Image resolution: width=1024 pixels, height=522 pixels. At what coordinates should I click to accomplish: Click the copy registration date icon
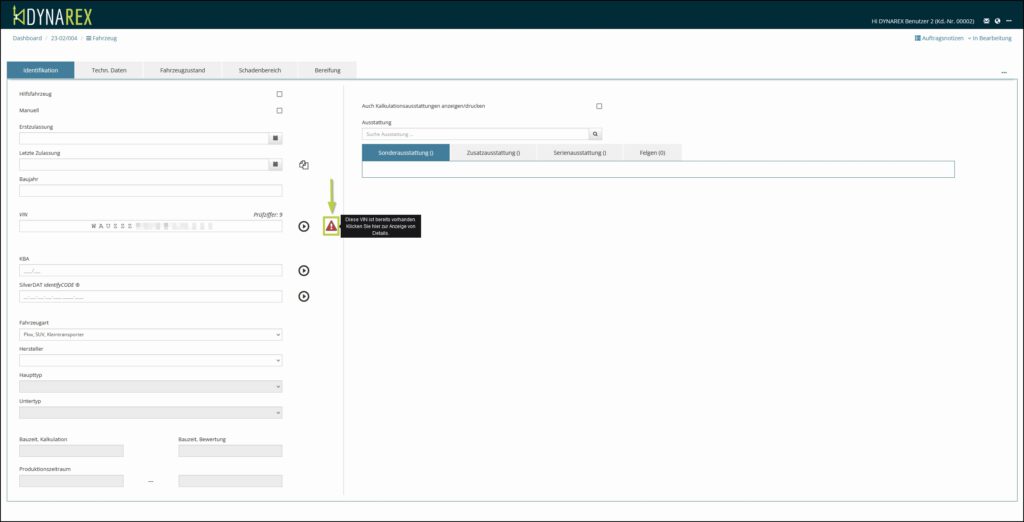(304, 165)
